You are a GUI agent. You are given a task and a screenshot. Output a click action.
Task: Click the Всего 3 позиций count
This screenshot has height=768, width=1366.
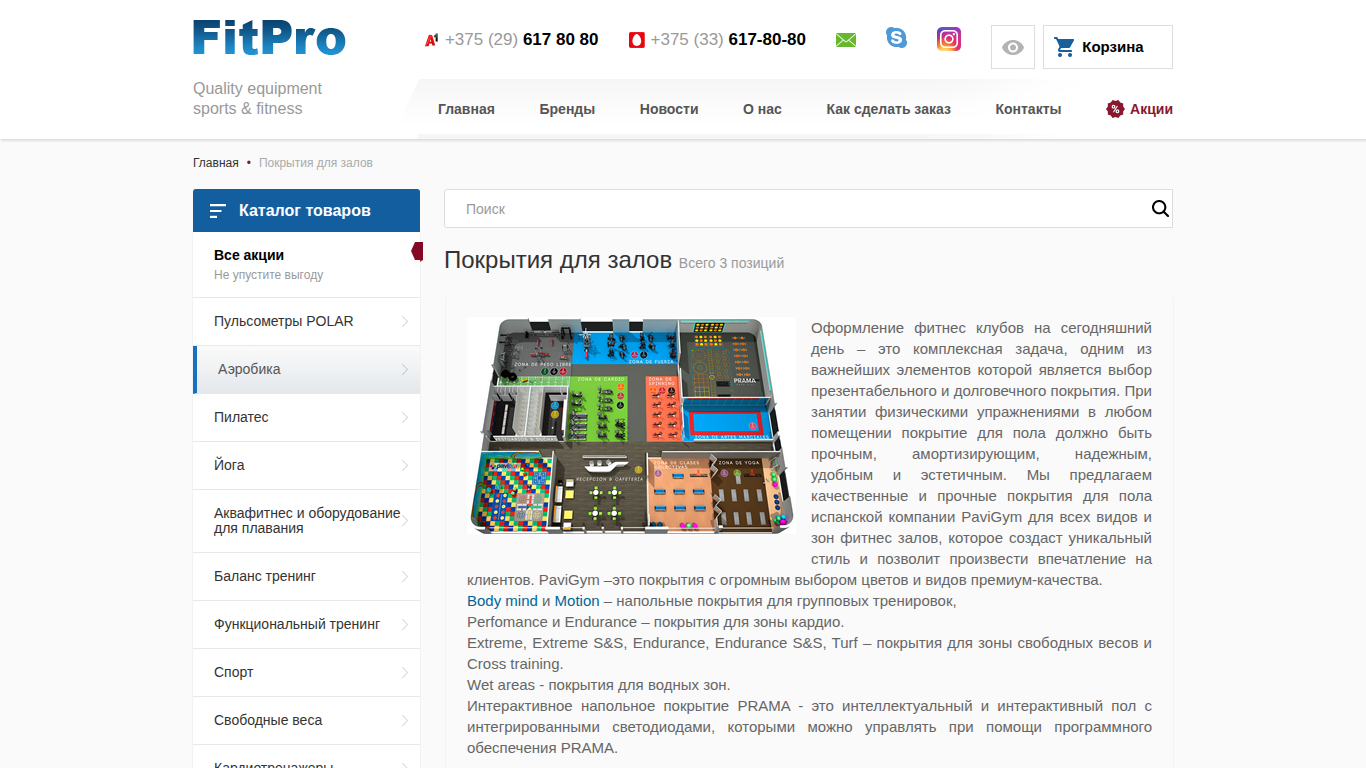[731, 263]
